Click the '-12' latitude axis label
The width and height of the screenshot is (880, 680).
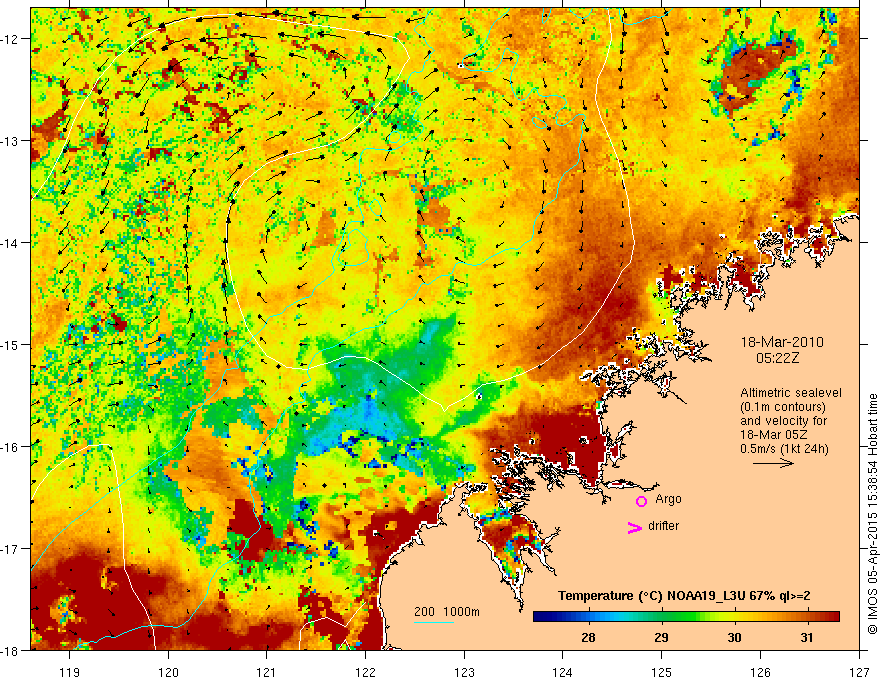tap(11, 39)
